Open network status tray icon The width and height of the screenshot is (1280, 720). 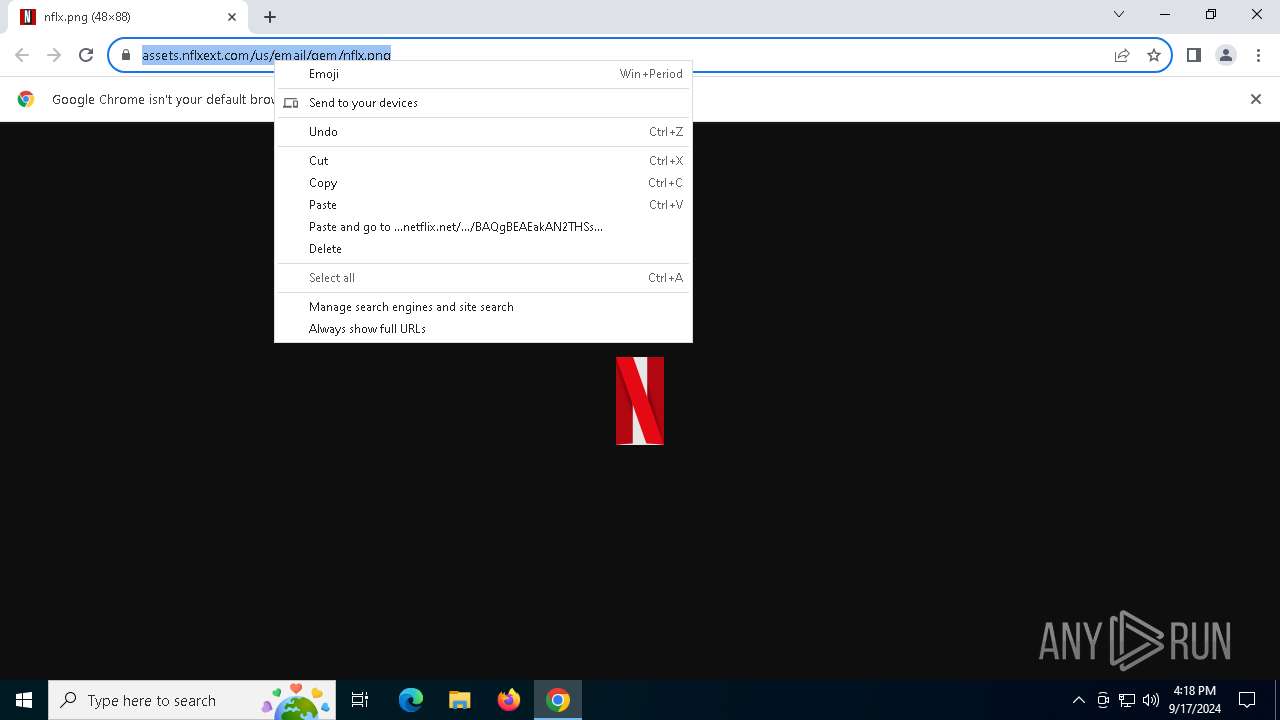1127,700
